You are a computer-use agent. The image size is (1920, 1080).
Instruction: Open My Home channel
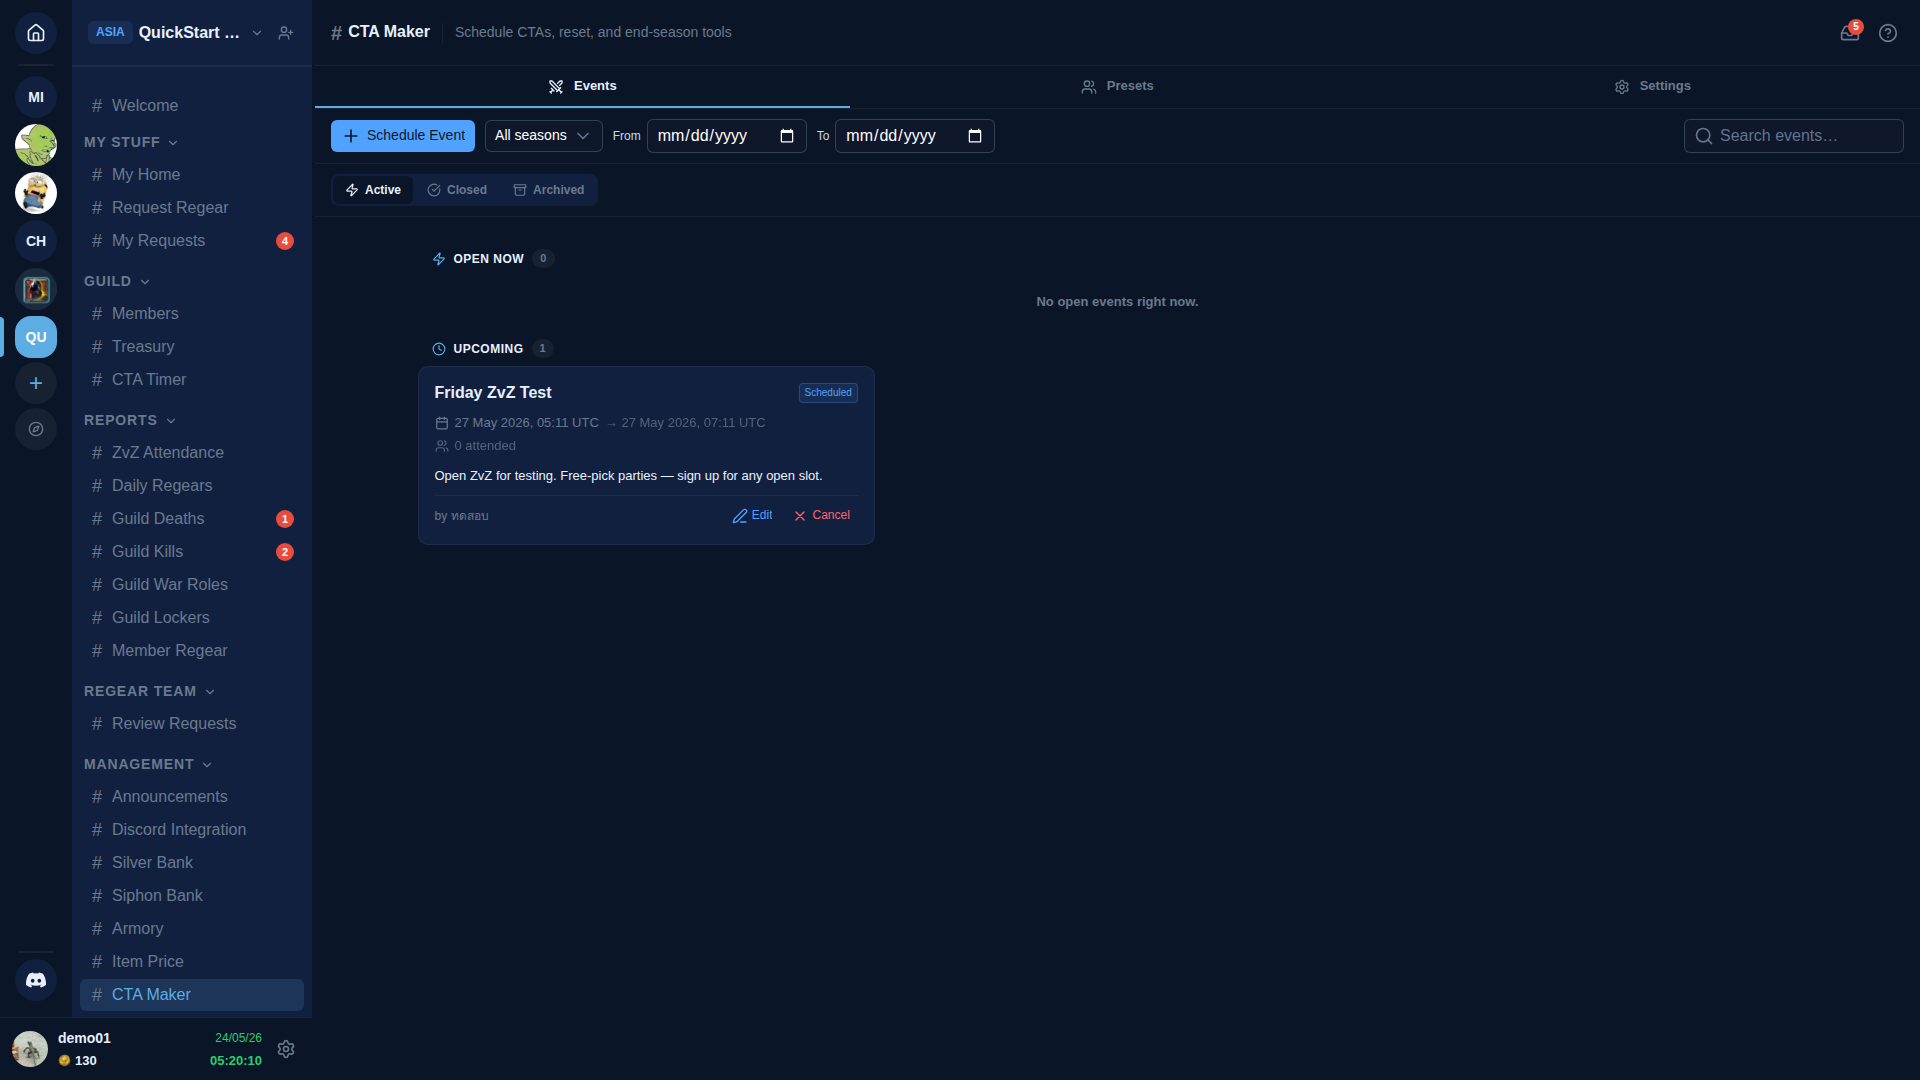[x=192, y=175]
